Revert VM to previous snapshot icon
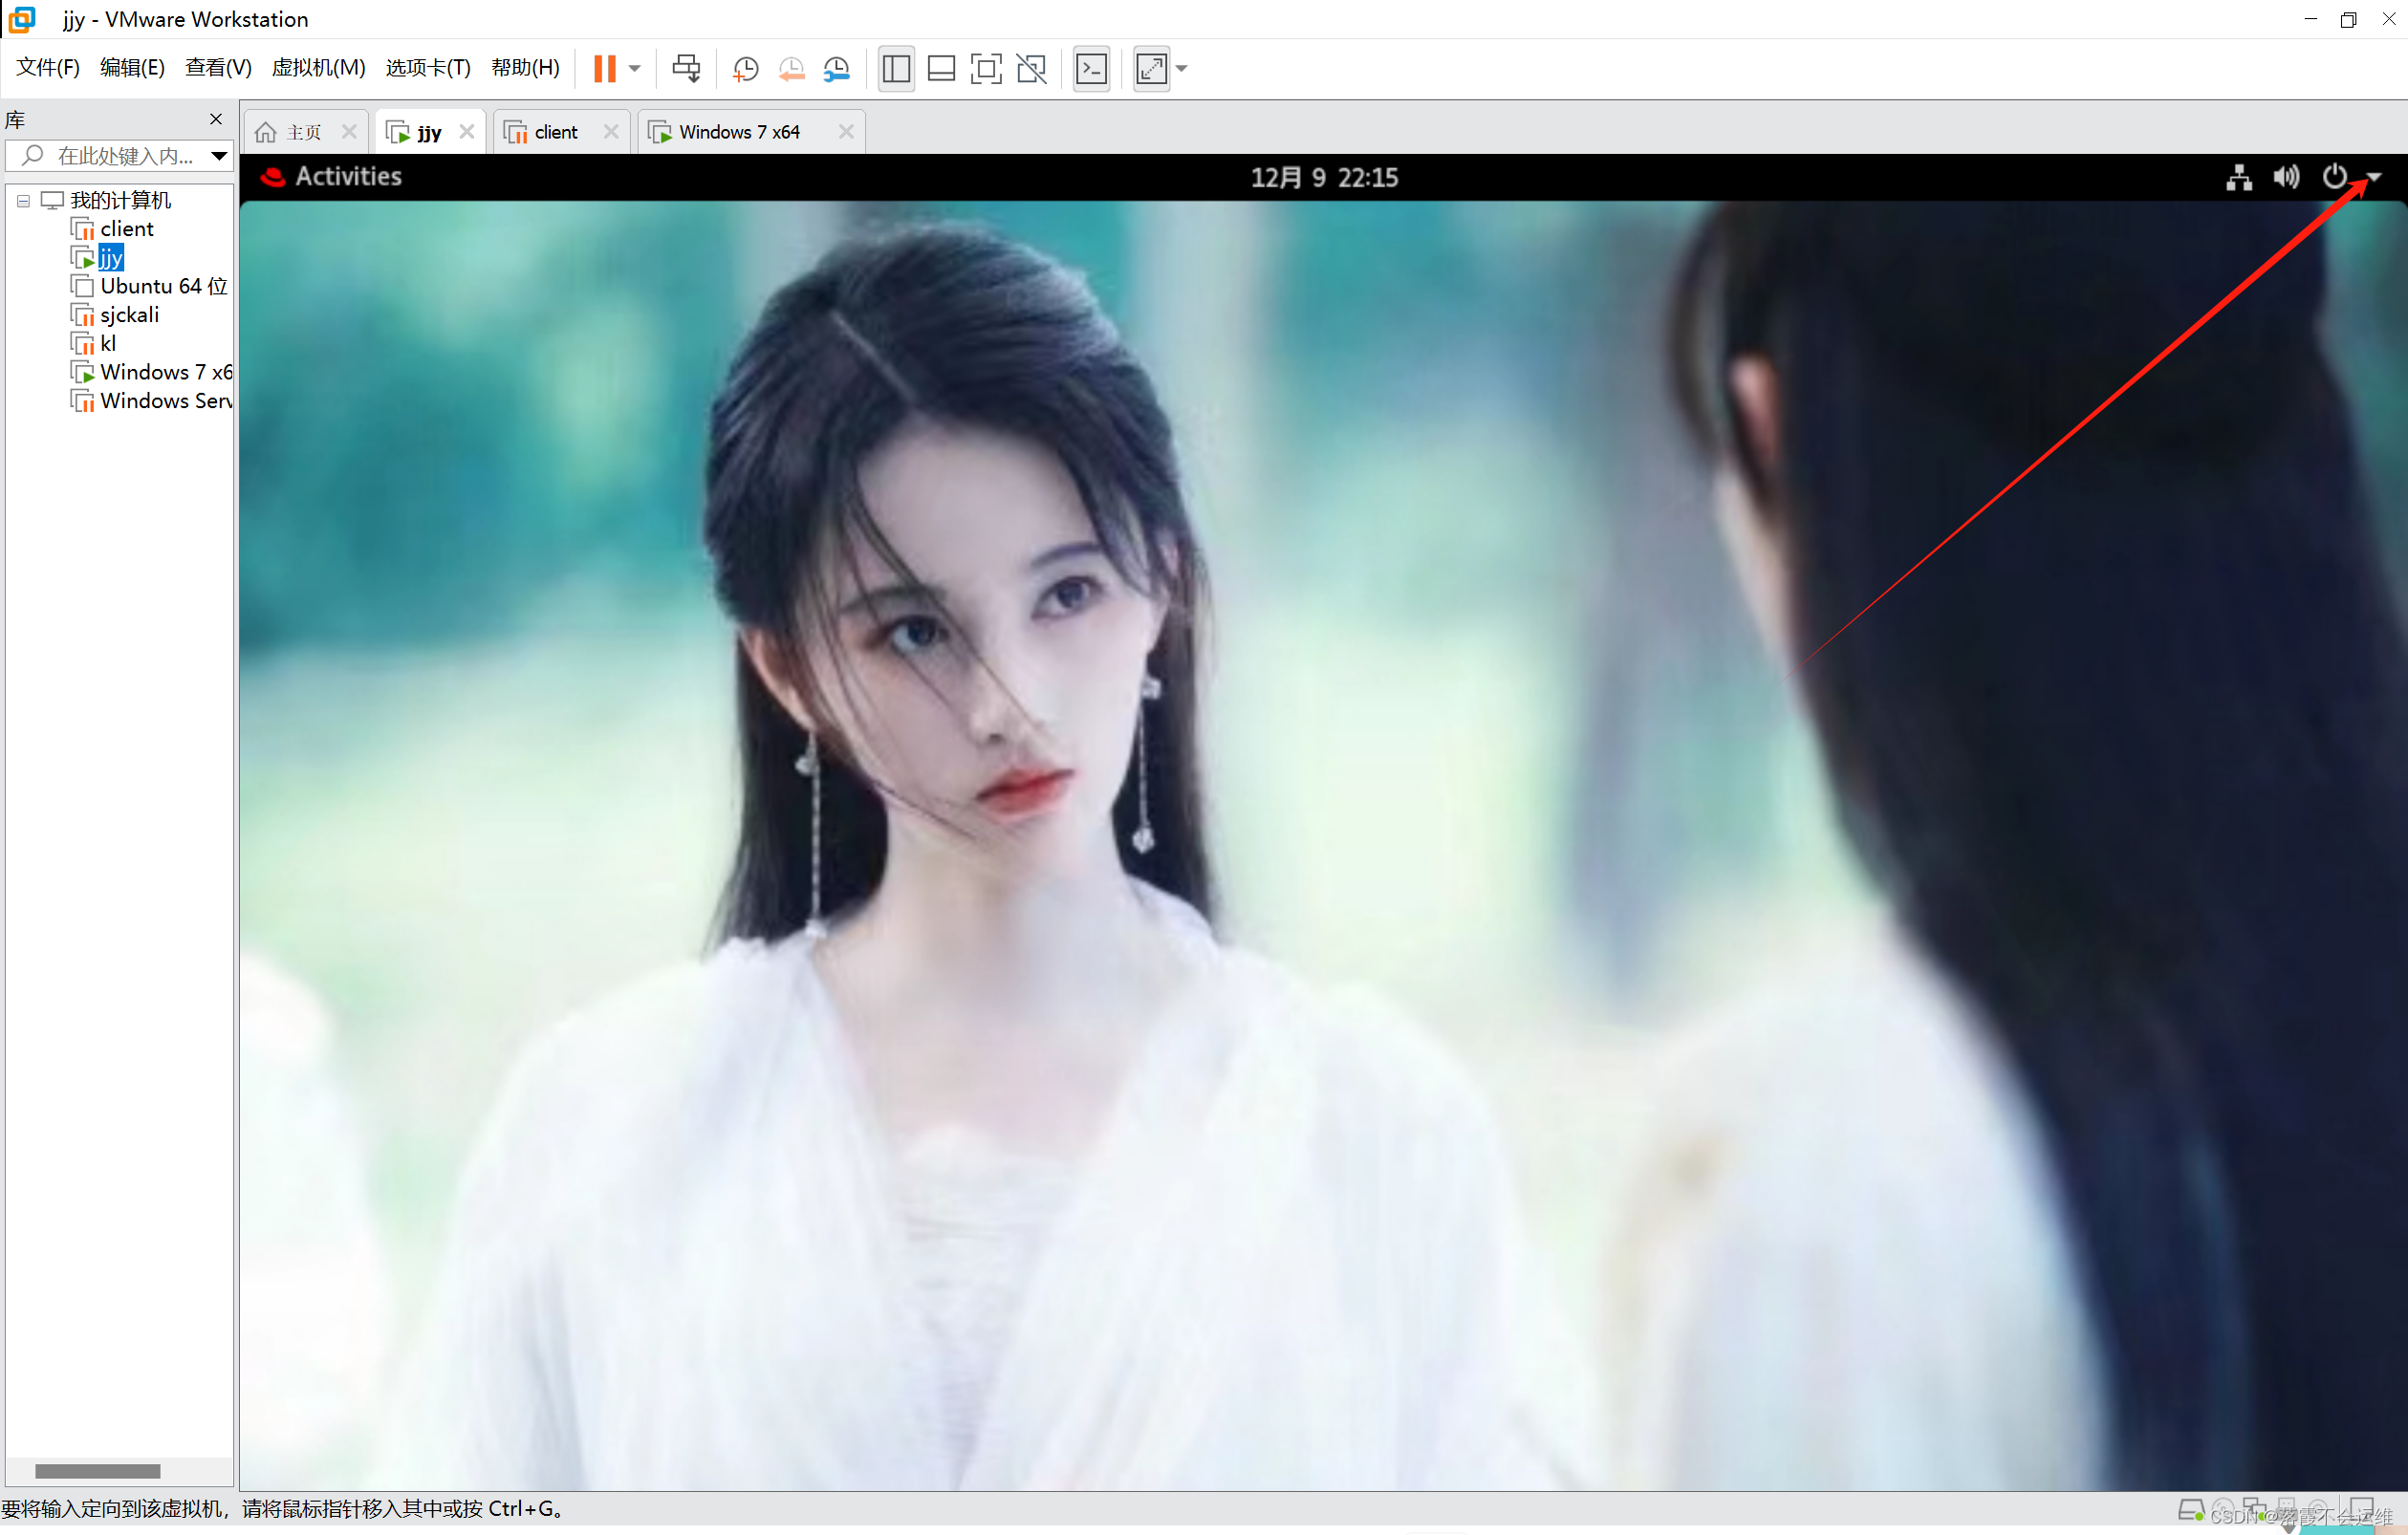 pos(791,68)
